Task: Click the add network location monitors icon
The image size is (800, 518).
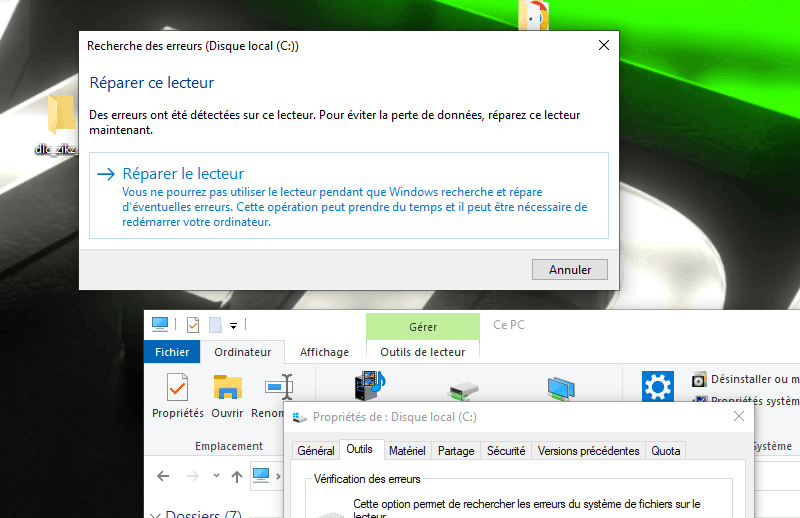Action: [561, 389]
